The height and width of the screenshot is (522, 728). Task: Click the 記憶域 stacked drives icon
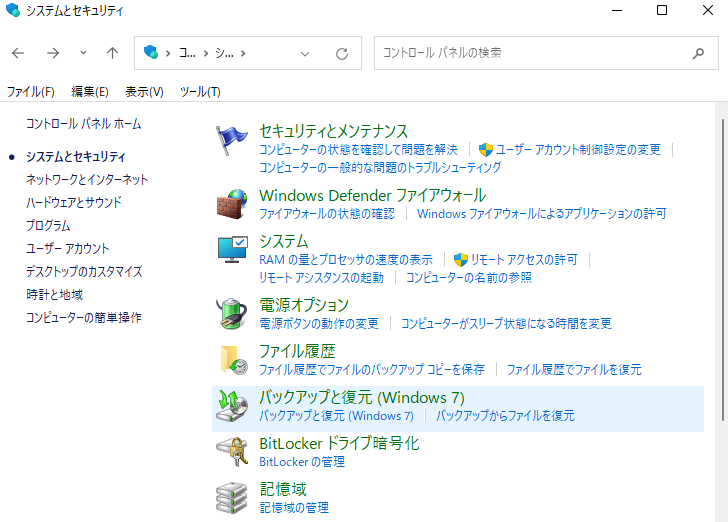click(233, 497)
